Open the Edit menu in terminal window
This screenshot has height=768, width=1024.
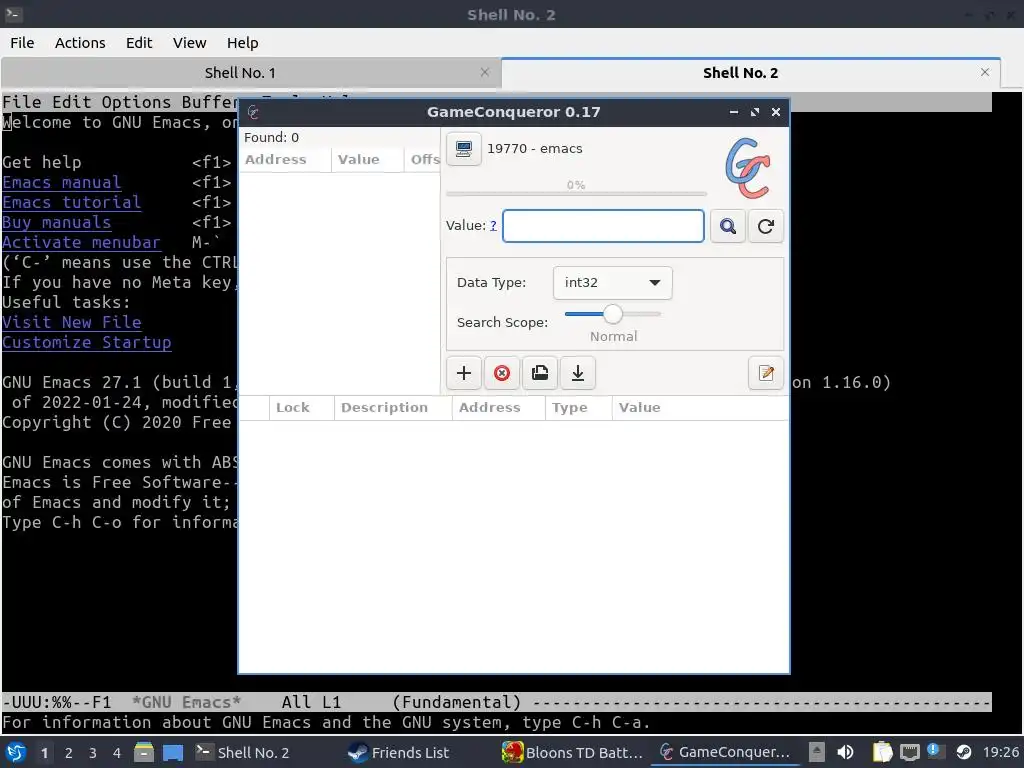pos(138,42)
